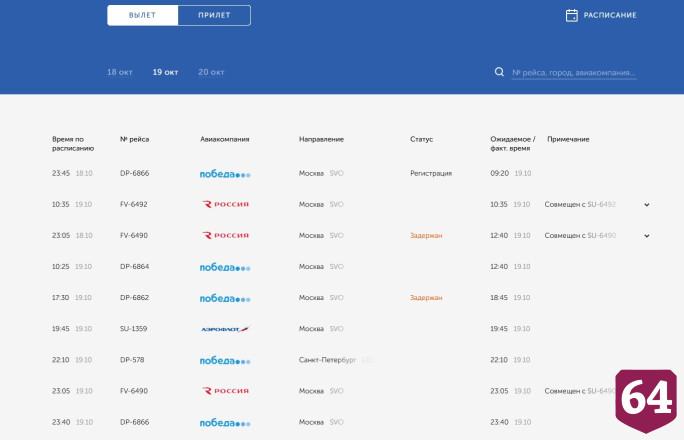The image size is (684, 440).
Task: Click the № рейса column header
Action: tap(134, 139)
